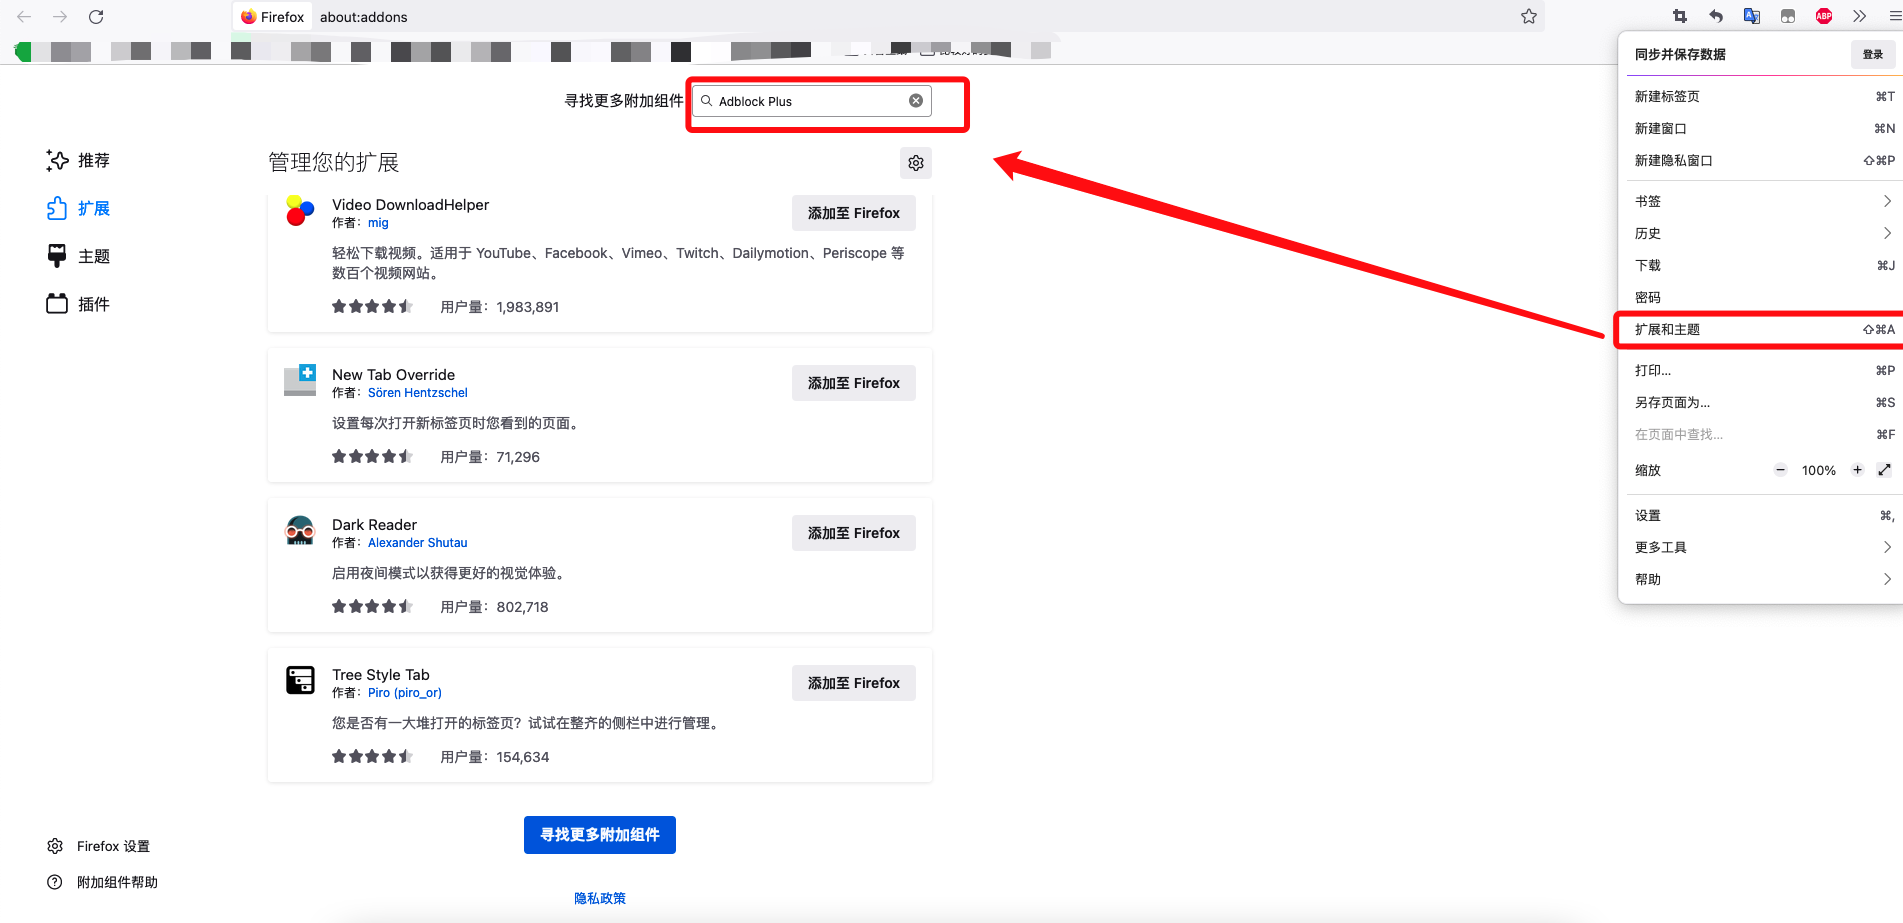
Task: Open 下载 downloads from the menu
Action: (1764, 265)
